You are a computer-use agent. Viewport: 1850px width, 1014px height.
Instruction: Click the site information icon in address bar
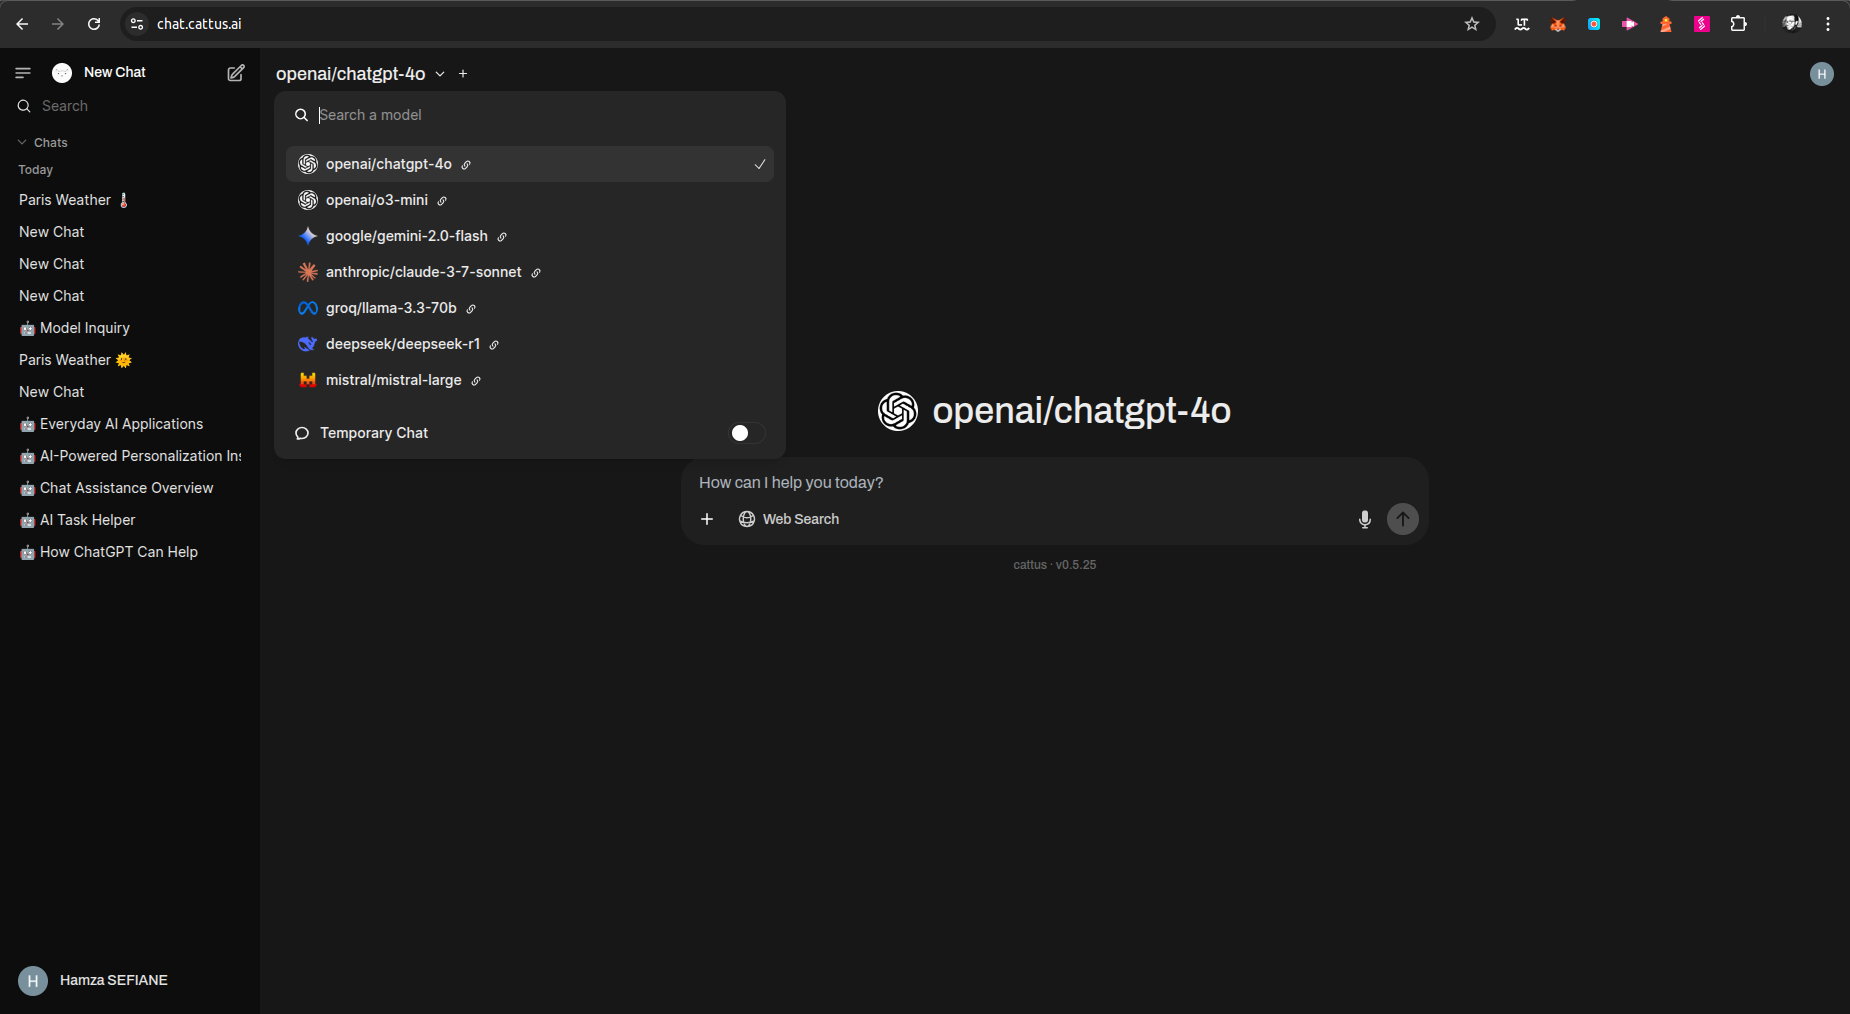(x=137, y=24)
